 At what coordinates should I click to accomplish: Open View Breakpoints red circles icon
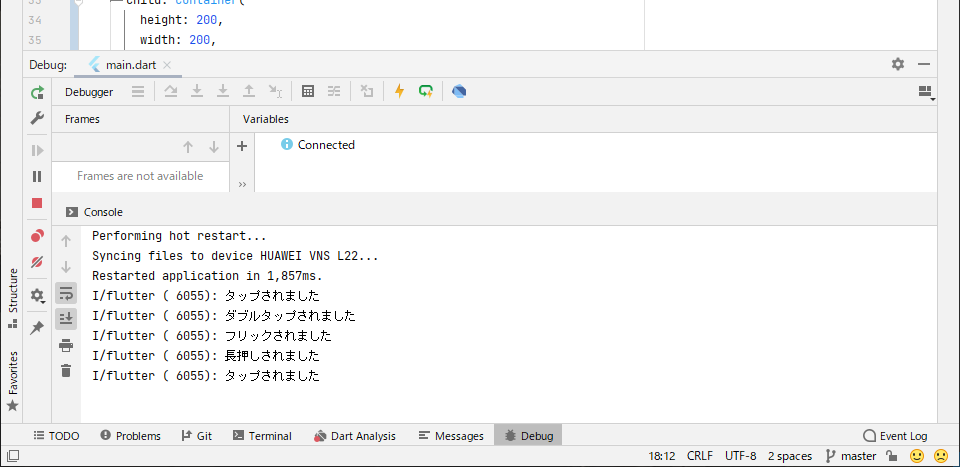click(37, 236)
